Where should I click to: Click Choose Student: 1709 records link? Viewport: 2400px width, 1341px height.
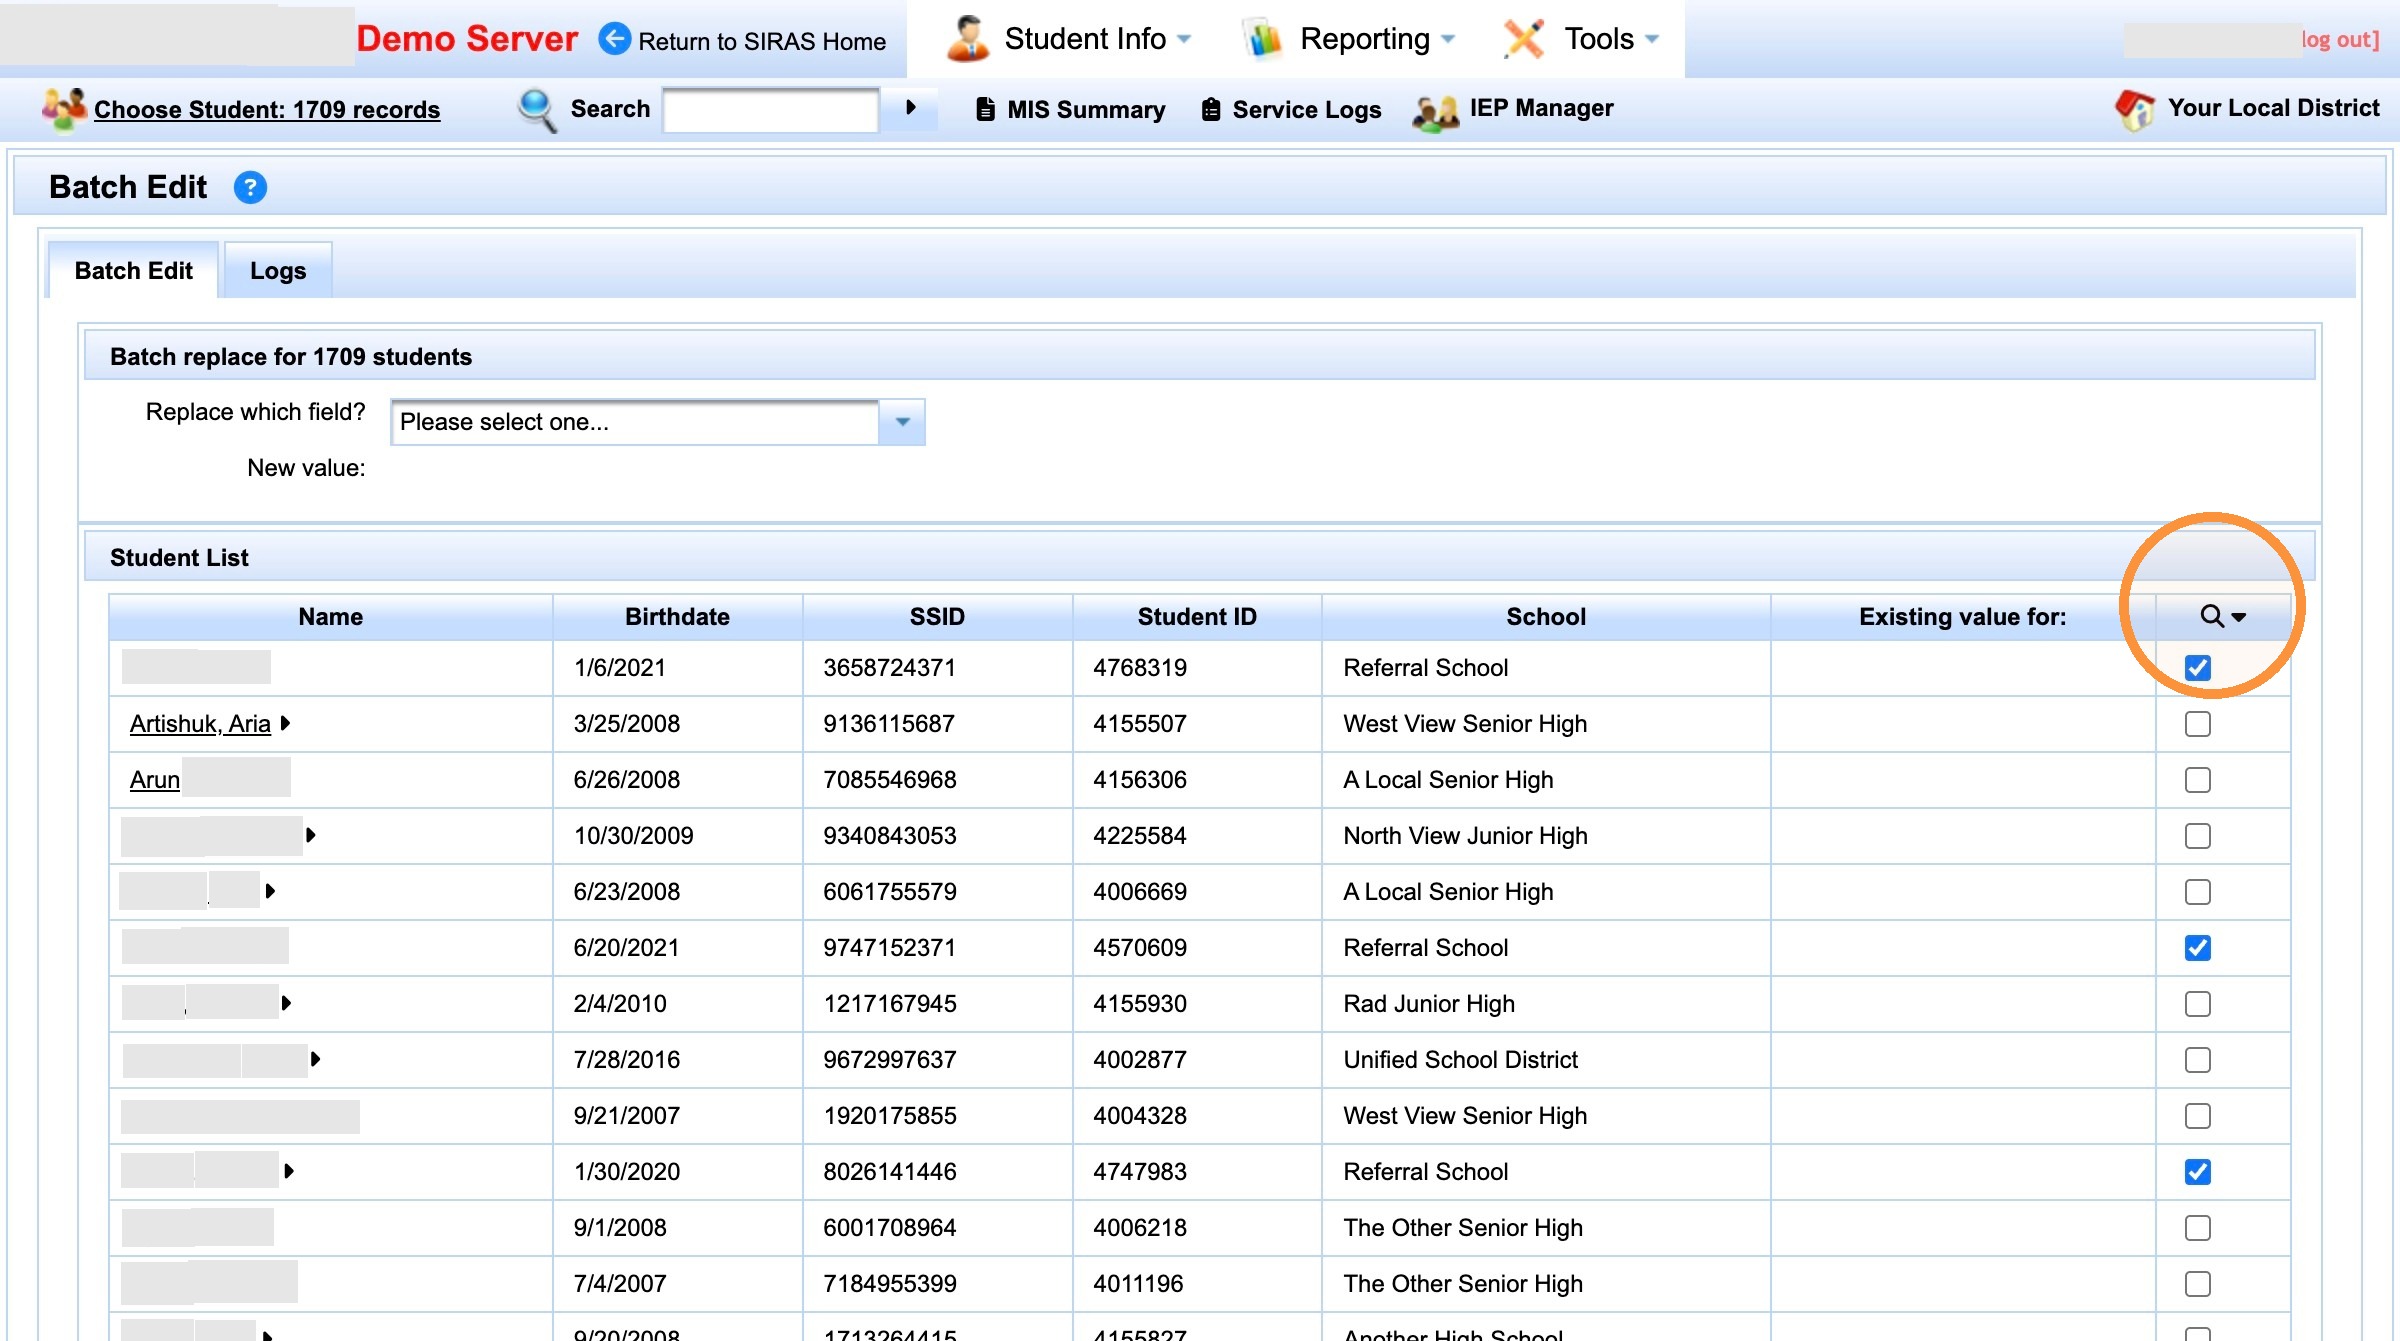click(x=267, y=109)
